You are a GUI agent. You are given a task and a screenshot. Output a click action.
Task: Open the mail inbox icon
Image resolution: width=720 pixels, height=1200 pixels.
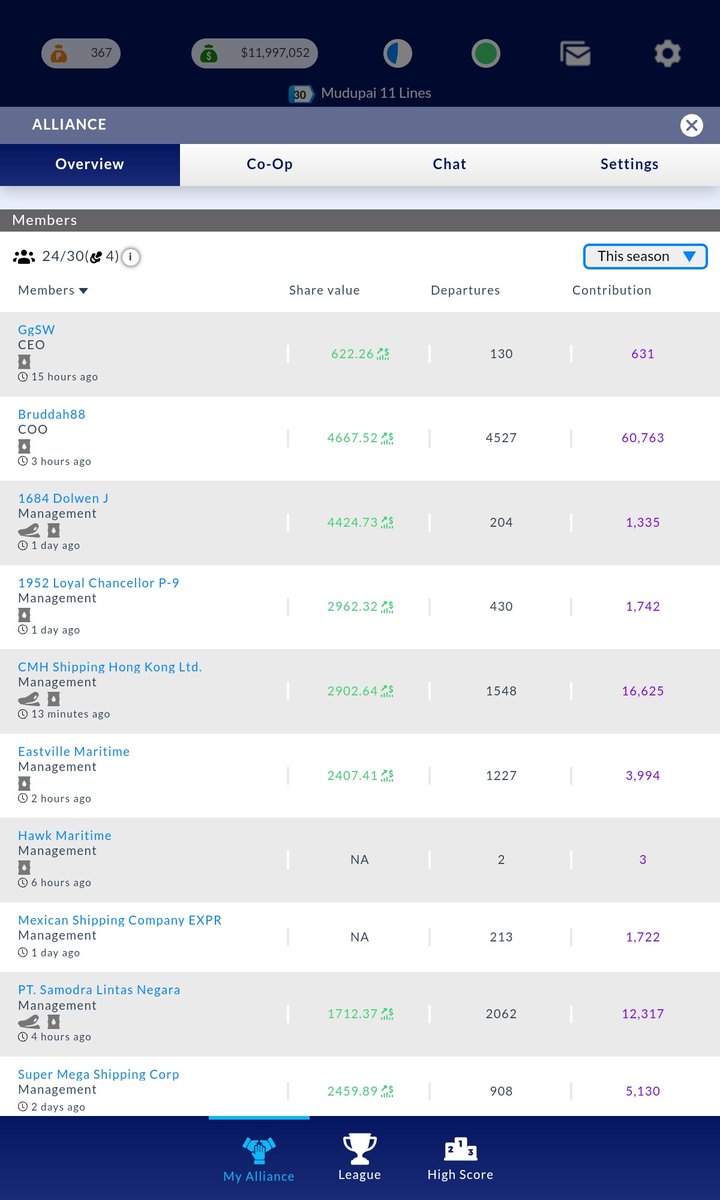[x=575, y=54]
